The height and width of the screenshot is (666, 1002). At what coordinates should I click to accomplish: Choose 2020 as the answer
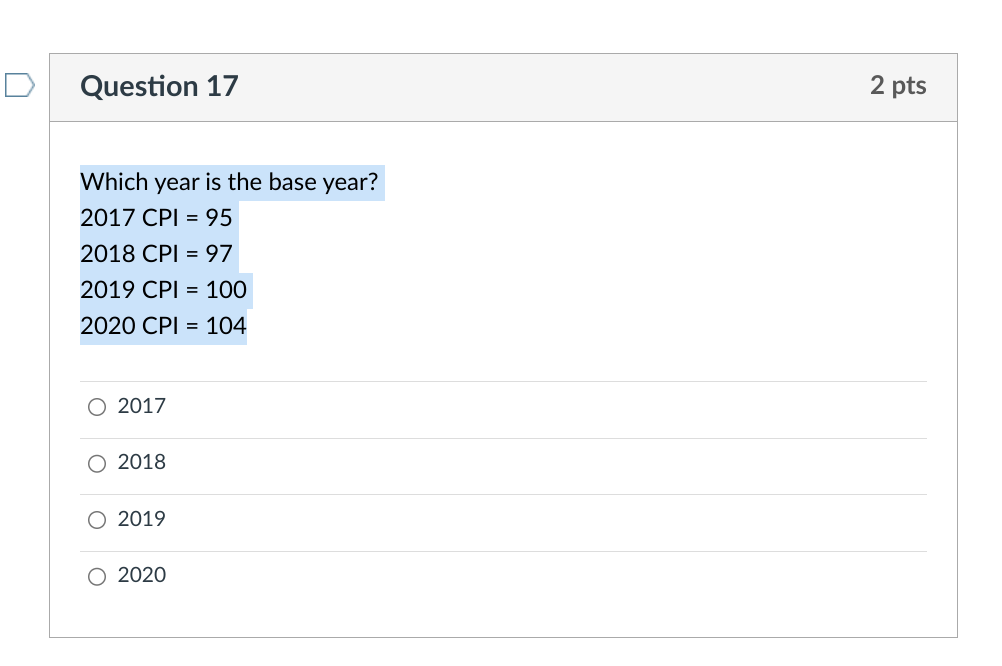coord(96,575)
